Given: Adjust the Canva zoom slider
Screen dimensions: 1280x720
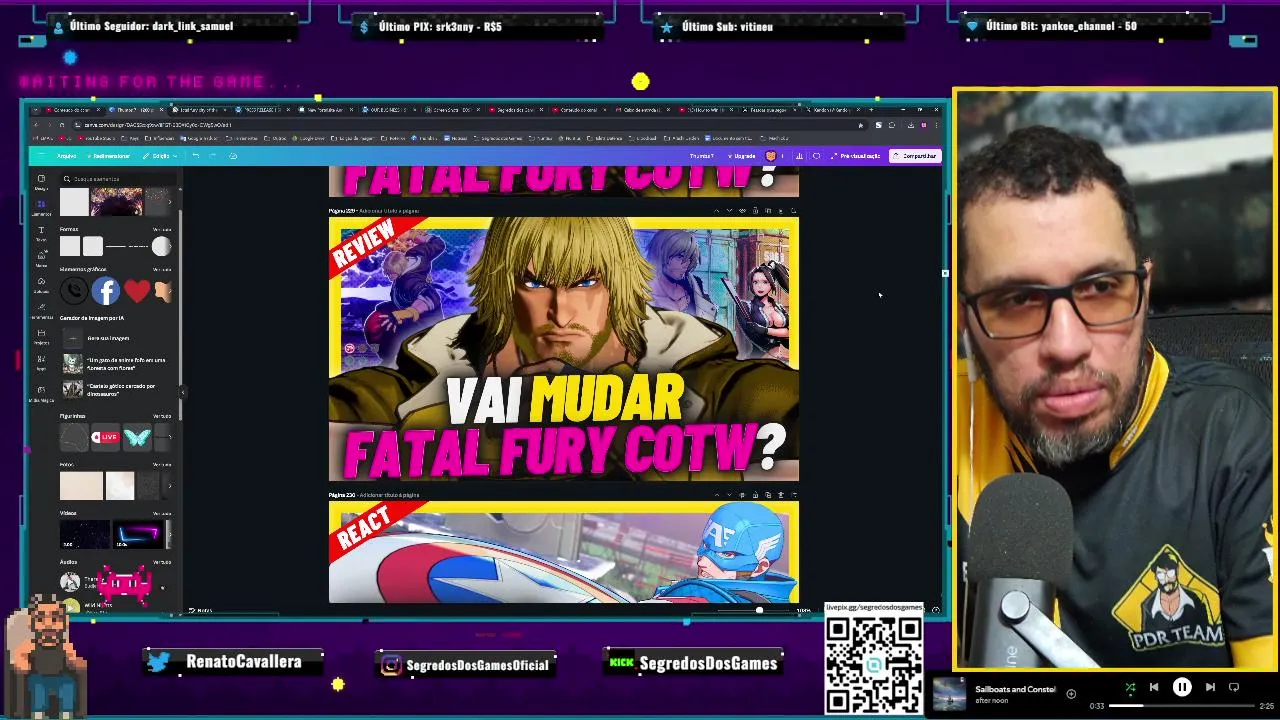Looking at the screenshot, I should 759,610.
